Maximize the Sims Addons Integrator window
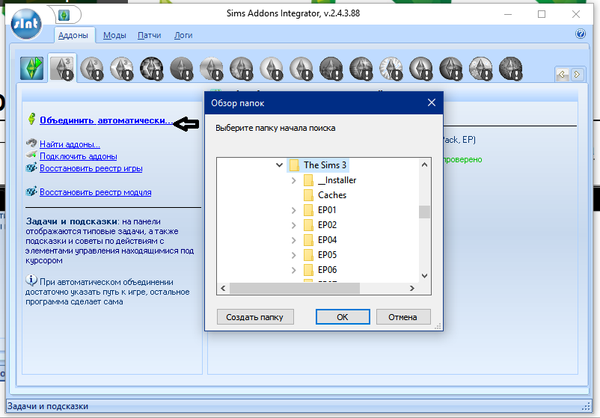The width and height of the screenshot is (600, 418). pyautogui.click(x=541, y=14)
